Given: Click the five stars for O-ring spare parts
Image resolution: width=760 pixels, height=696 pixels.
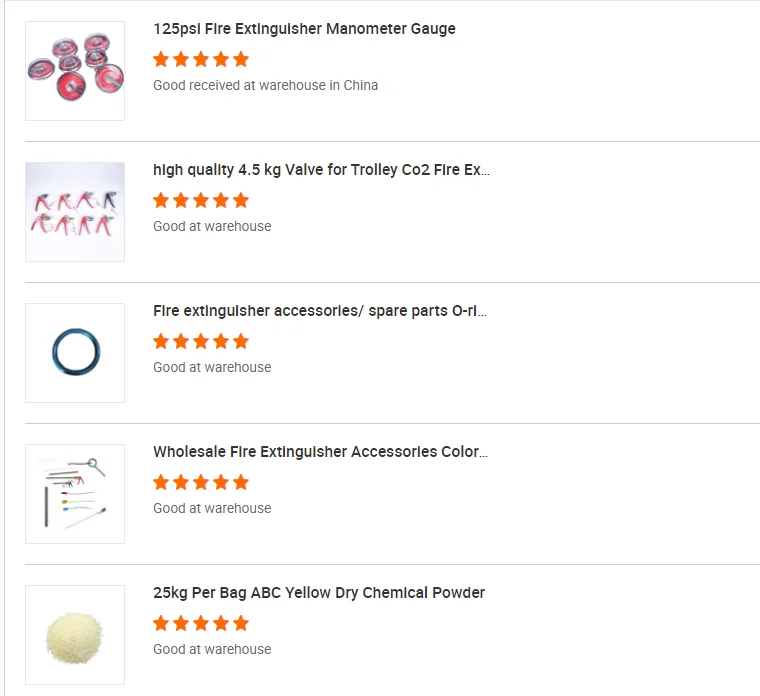Looking at the screenshot, I should tap(201, 341).
